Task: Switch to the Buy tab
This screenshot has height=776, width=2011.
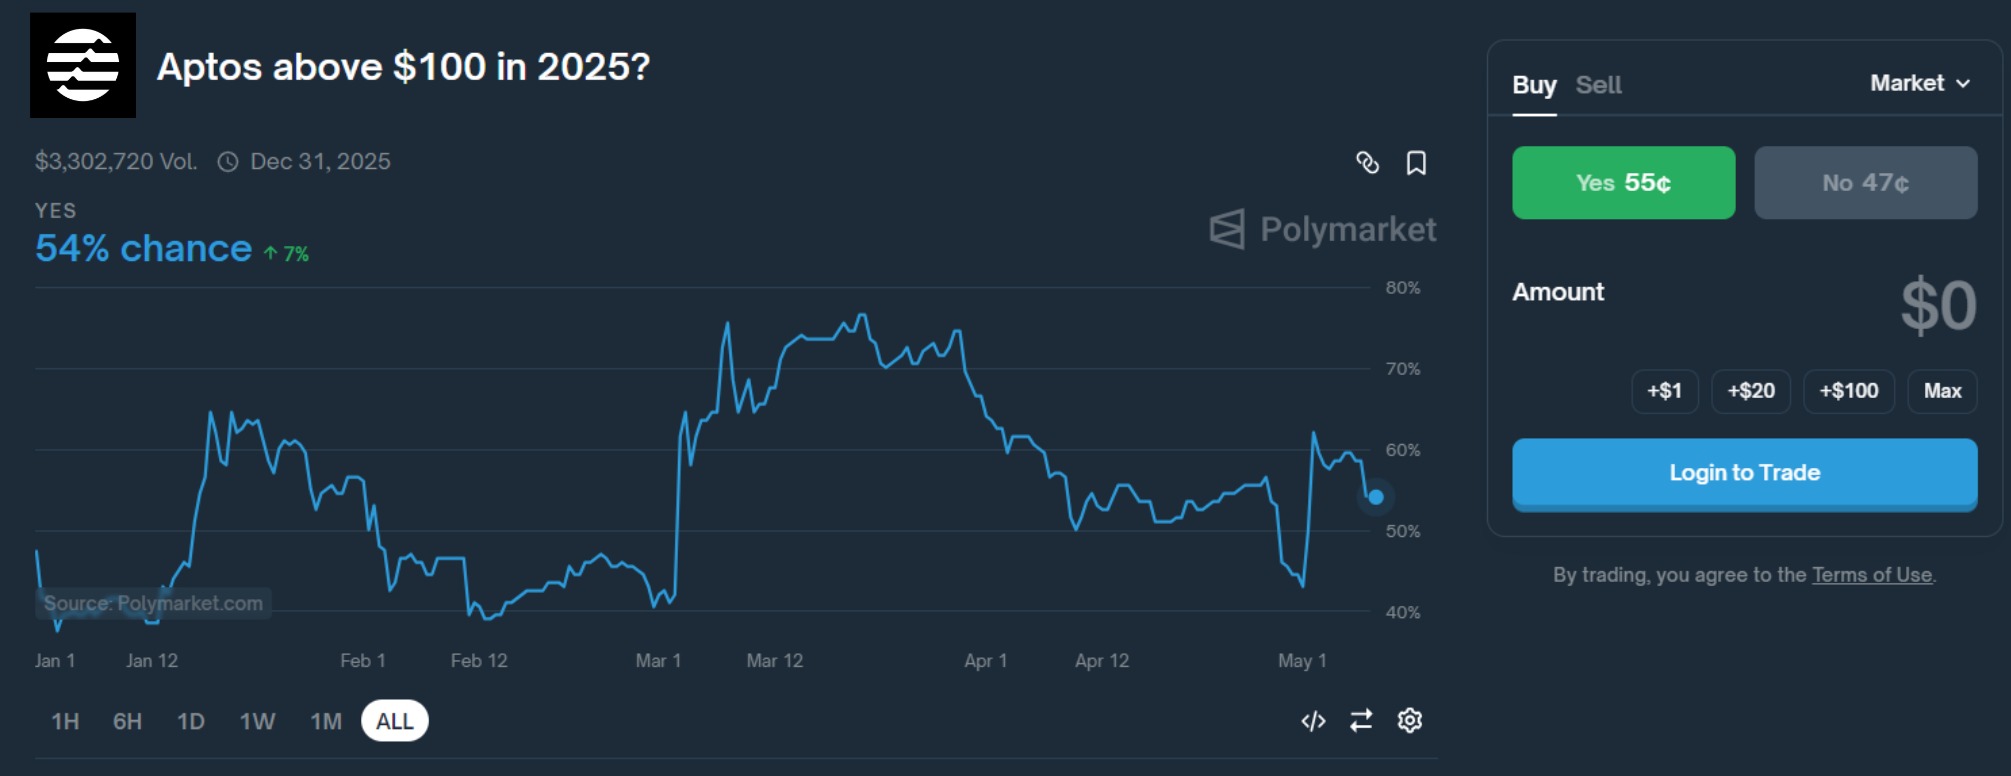Action: (x=1534, y=85)
